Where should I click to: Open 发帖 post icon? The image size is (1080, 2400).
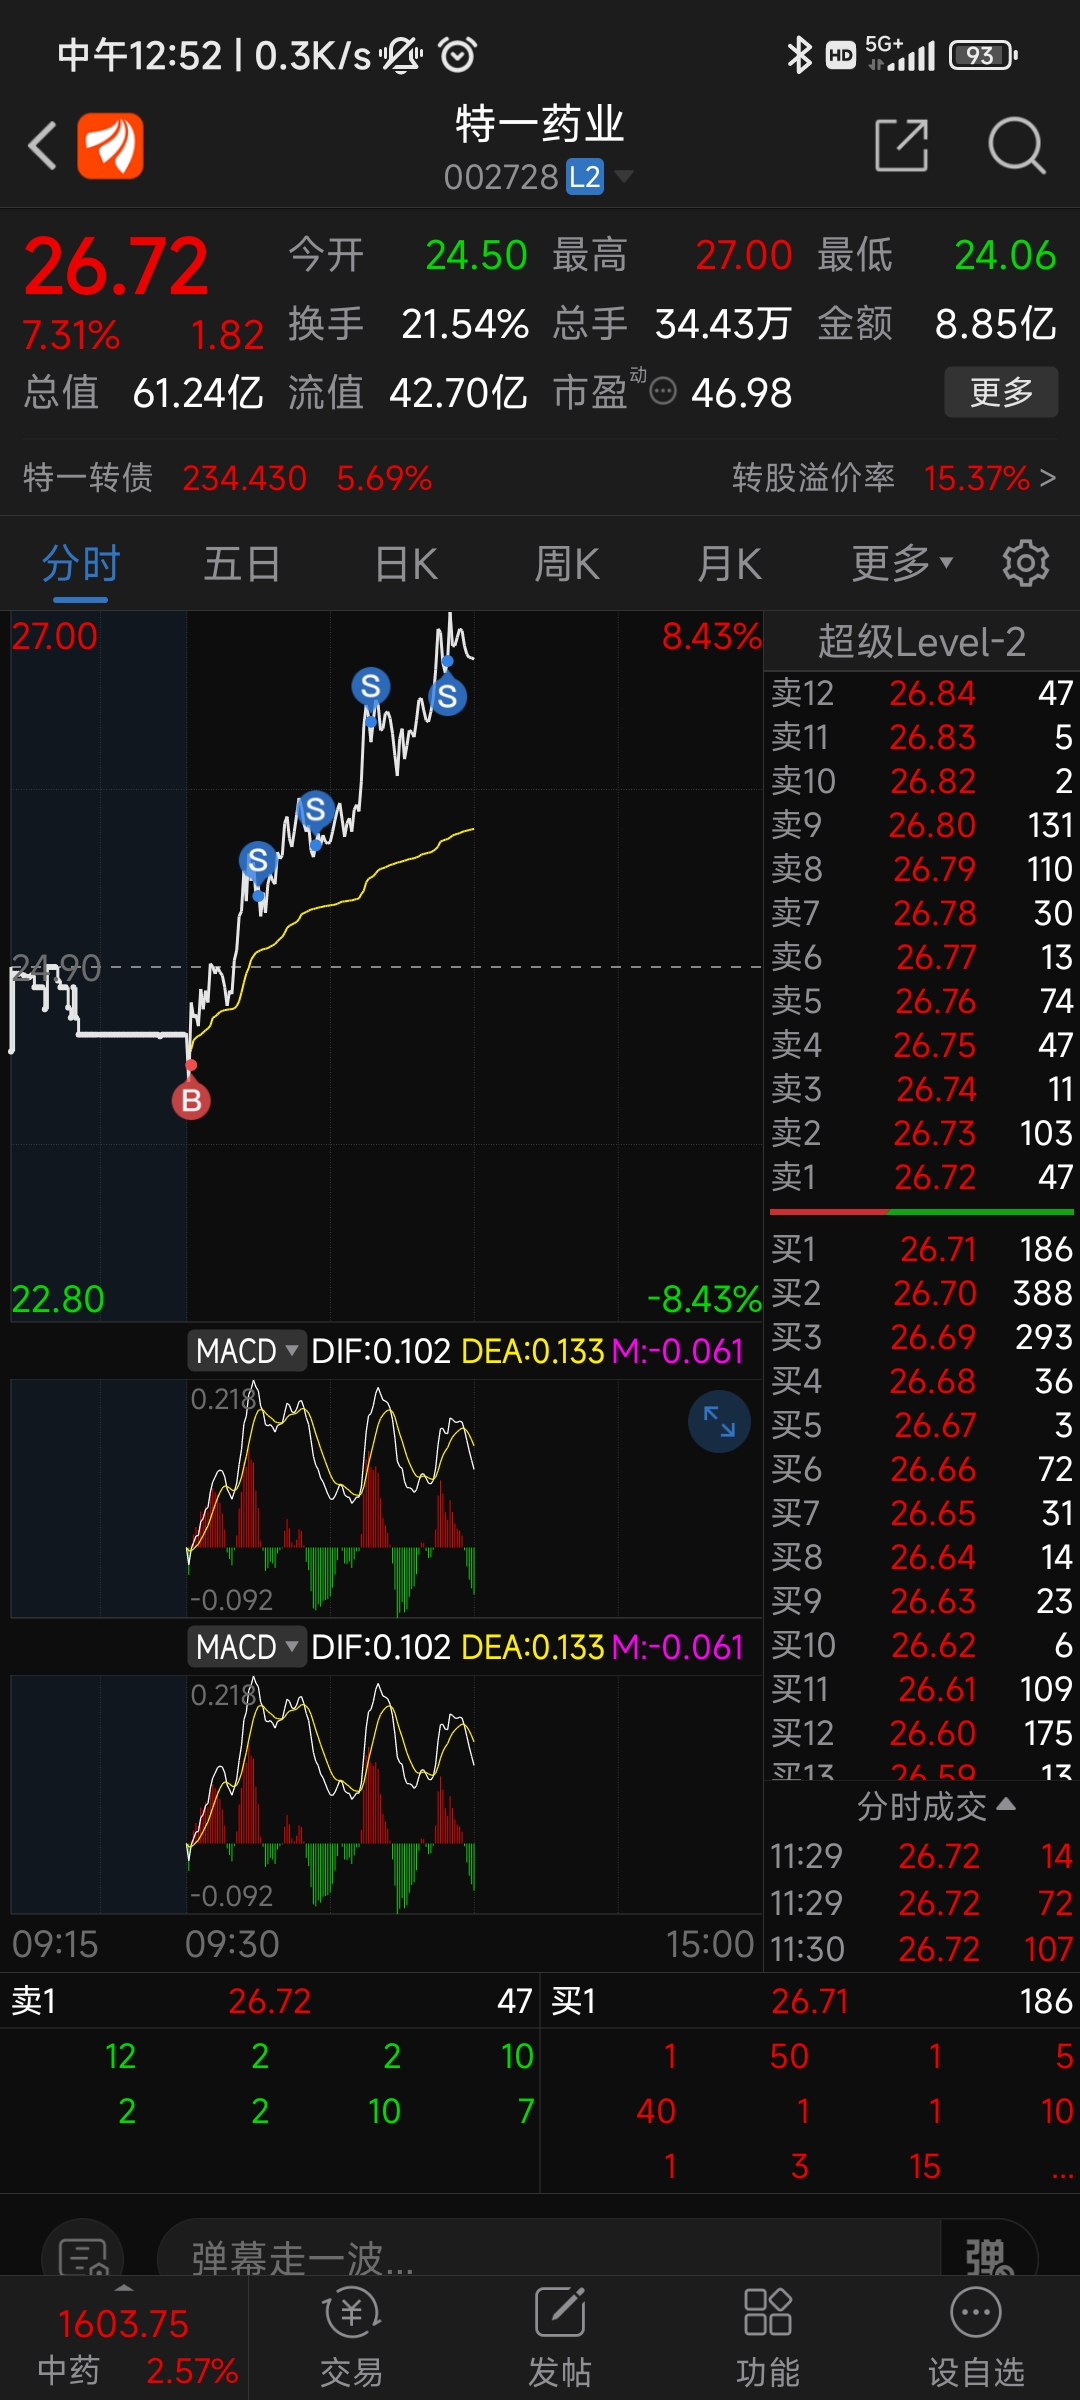tap(559, 2338)
